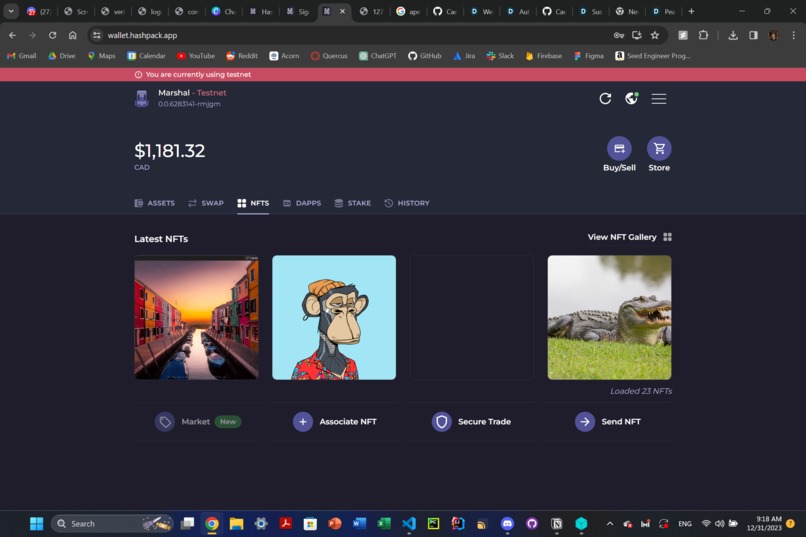806x537 pixels.
Task: Click the Testnet label next to Marshal
Action: pos(212,93)
